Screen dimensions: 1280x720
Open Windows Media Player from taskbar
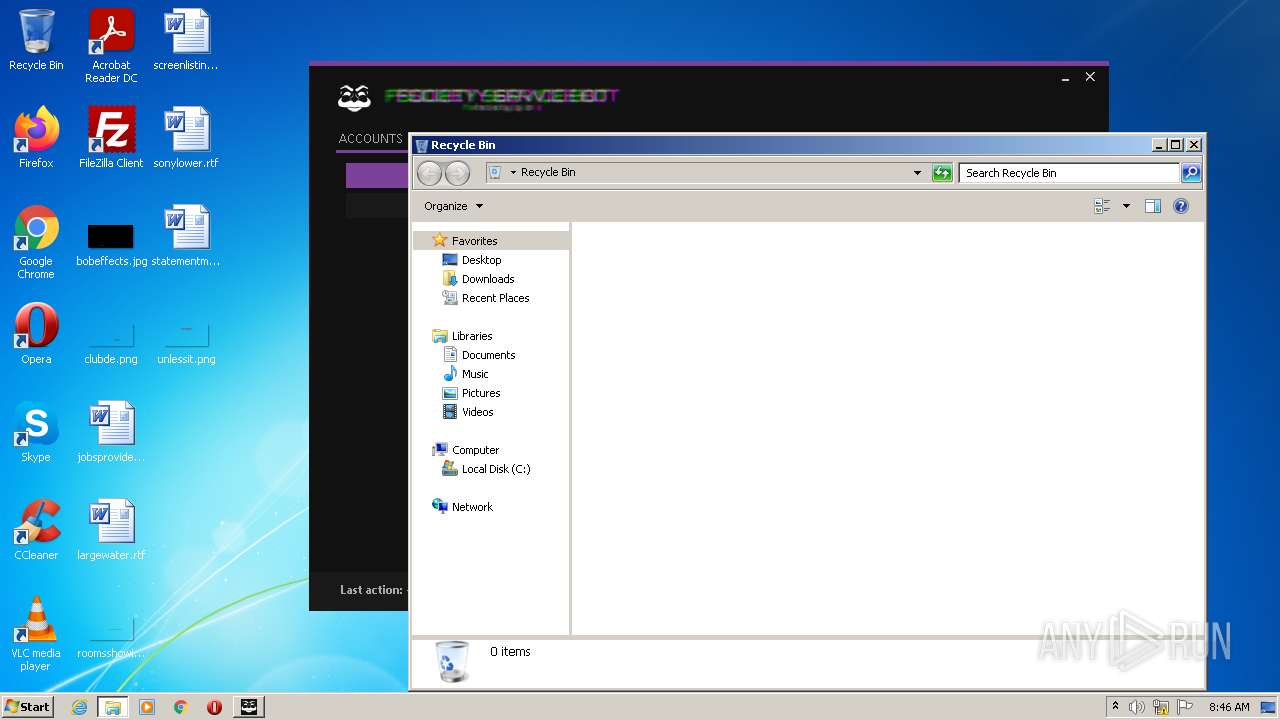click(147, 707)
